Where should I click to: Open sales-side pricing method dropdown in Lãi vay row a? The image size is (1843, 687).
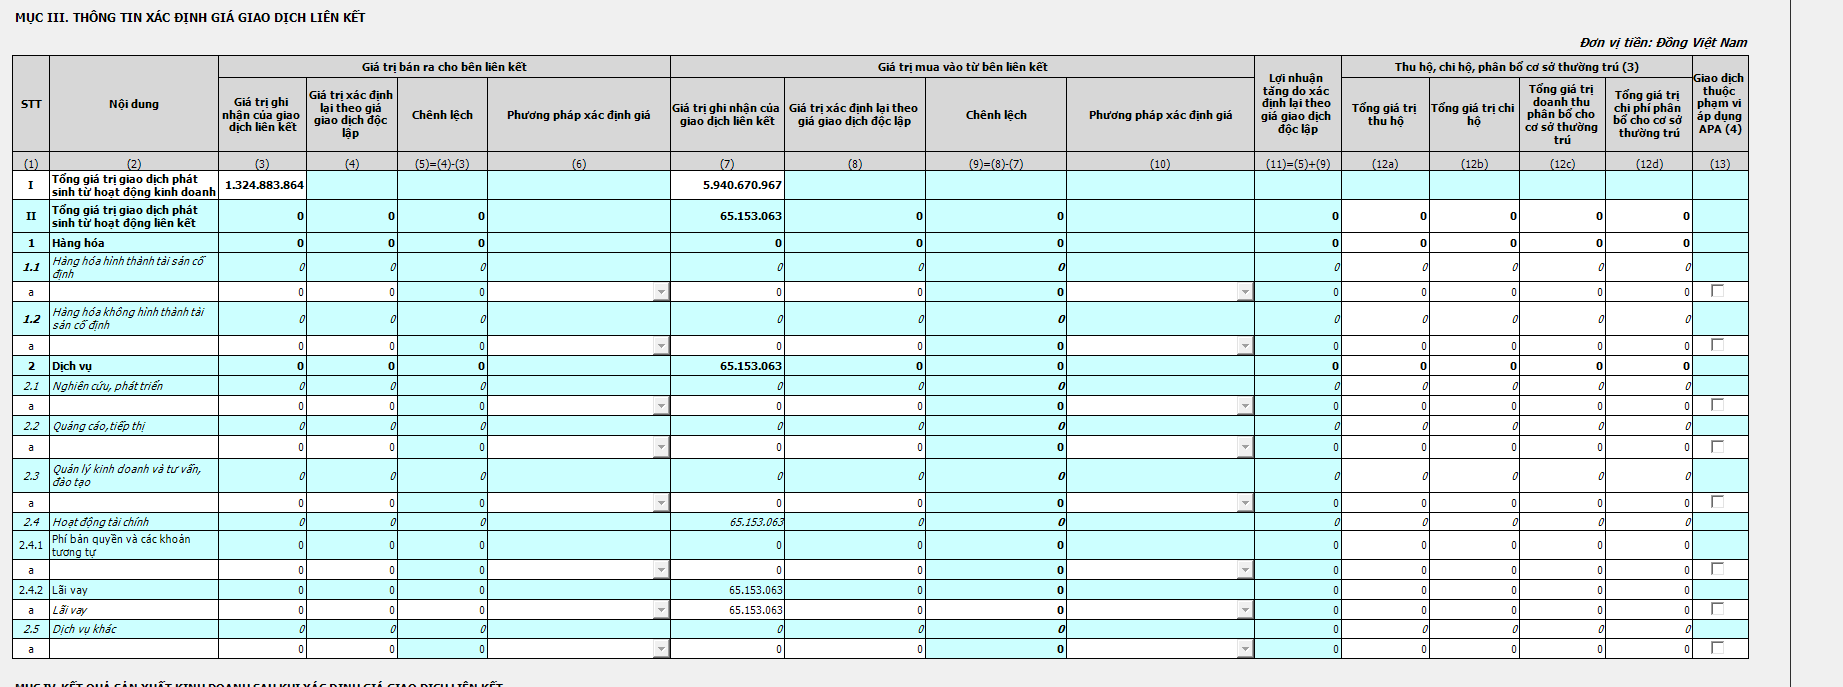pyautogui.click(x=660, y=610)
